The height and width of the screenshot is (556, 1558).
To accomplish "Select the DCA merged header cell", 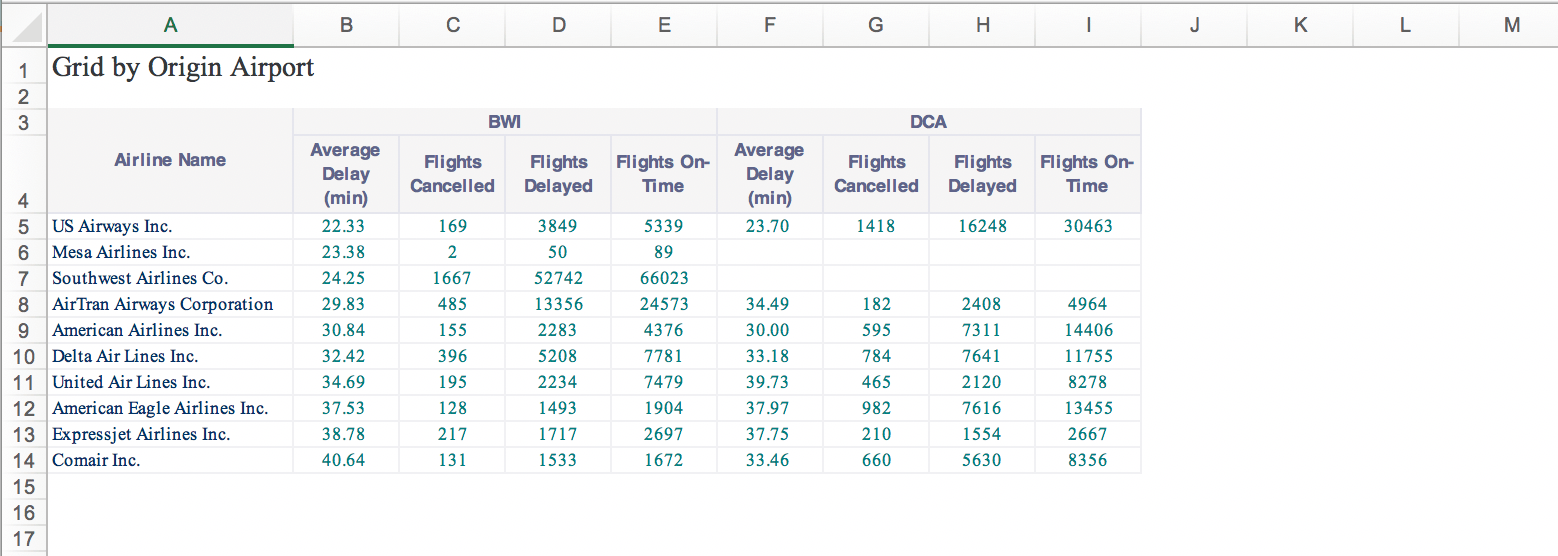I will 928,122.
